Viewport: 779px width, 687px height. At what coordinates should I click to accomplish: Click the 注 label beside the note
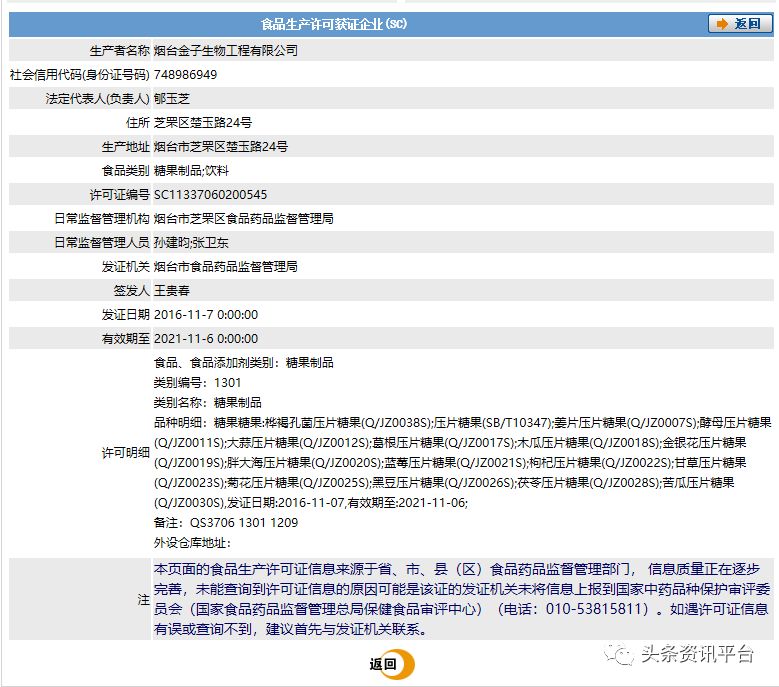tap(144, 600)
